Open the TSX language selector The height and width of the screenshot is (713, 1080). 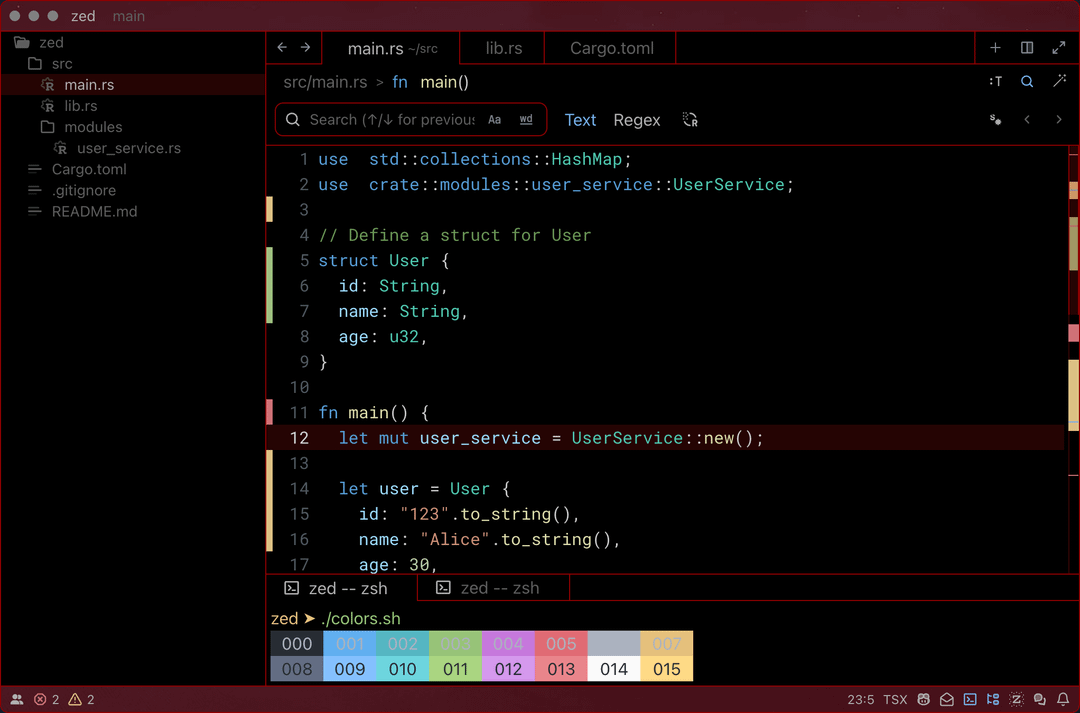coord(895,700)
